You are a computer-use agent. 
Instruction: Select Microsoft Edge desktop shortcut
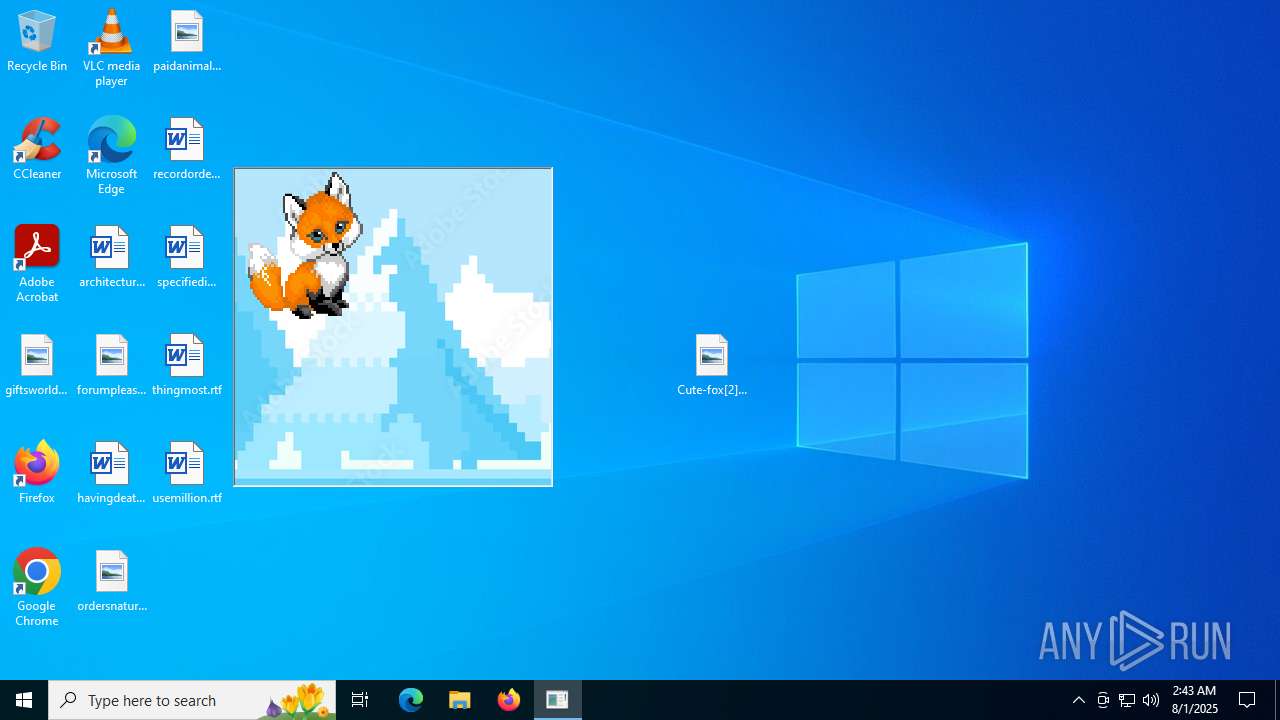(x=111, y=156)
